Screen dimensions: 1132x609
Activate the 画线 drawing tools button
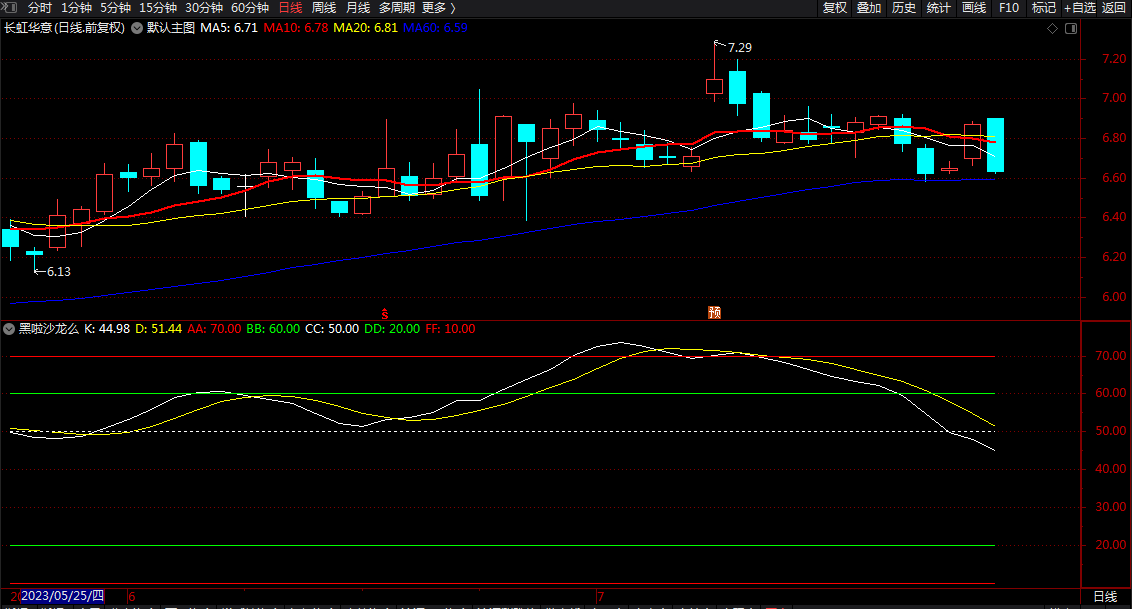pos(974,7)
